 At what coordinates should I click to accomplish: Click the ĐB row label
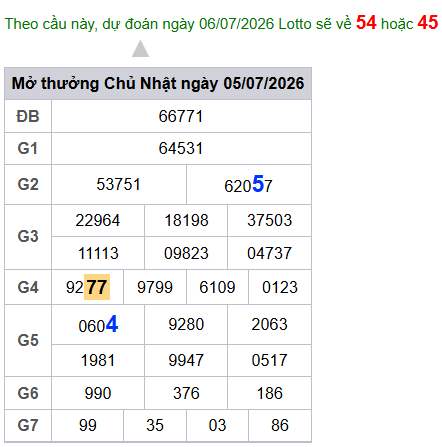click(x=28, y=116)
